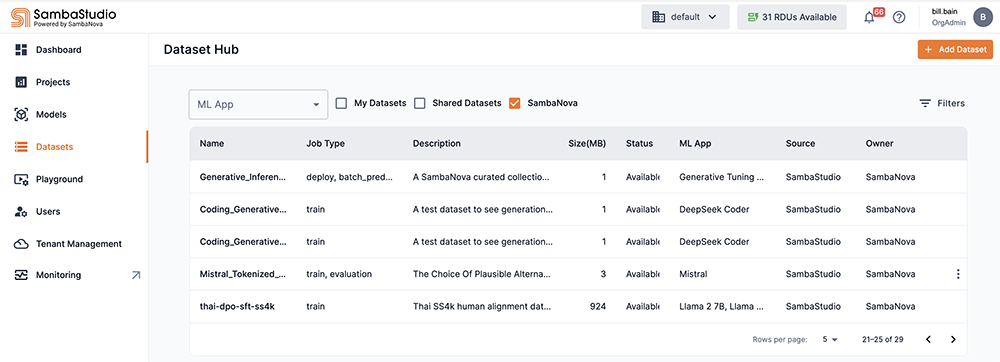The height and width of the screenshot is (362, 1000).
Task: Click the building icon in tenant selector
Action: [x=658, y=17]
